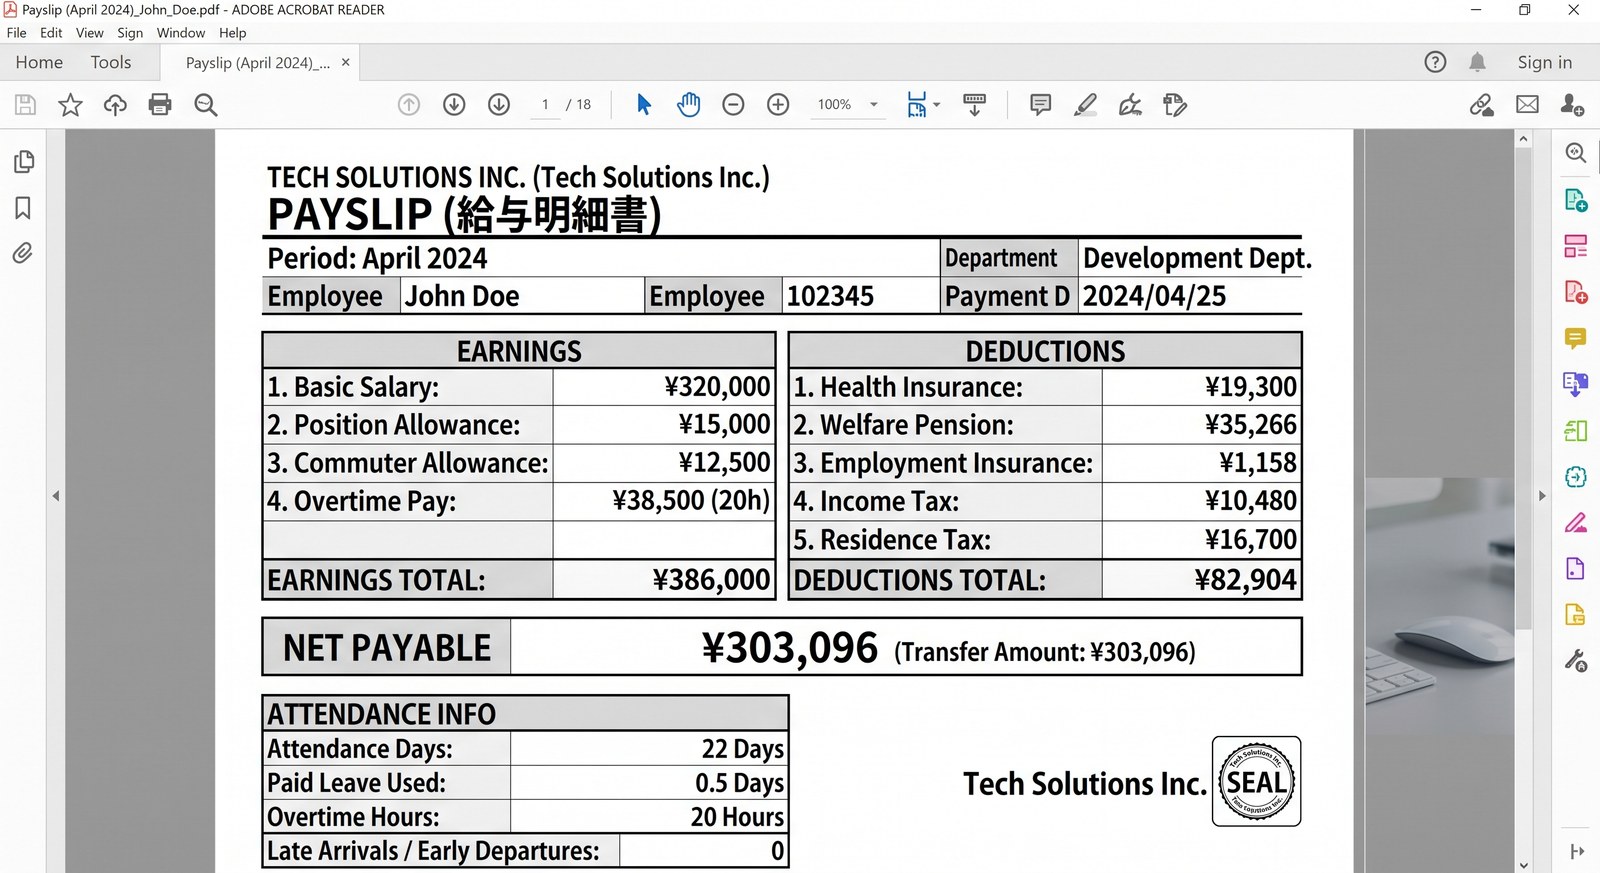1600x873 pixels.
Task: Click the teal Export PDF icon in the right pane
Action: (x=1576, y=200)
